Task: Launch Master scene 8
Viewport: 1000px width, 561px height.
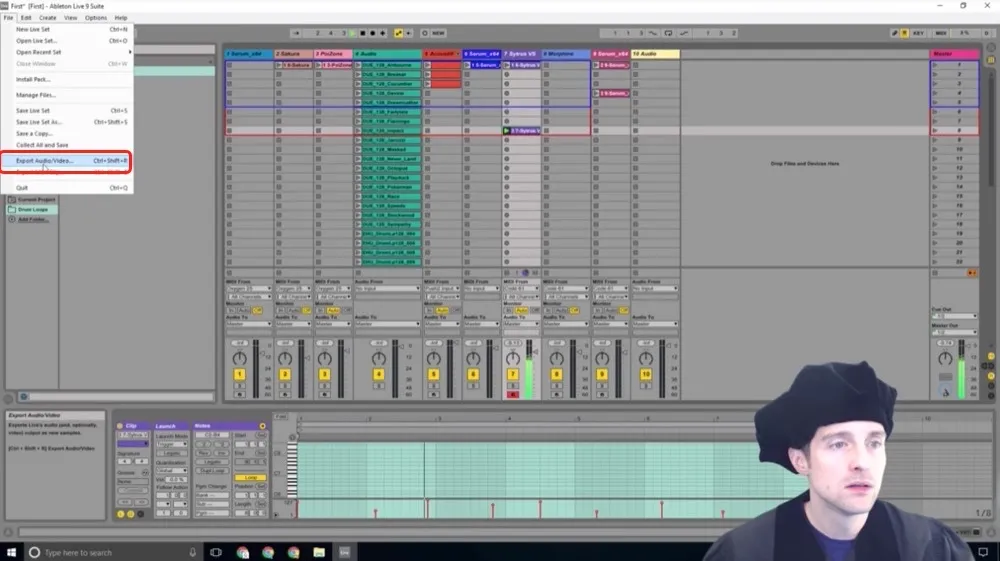Action: 935,131
